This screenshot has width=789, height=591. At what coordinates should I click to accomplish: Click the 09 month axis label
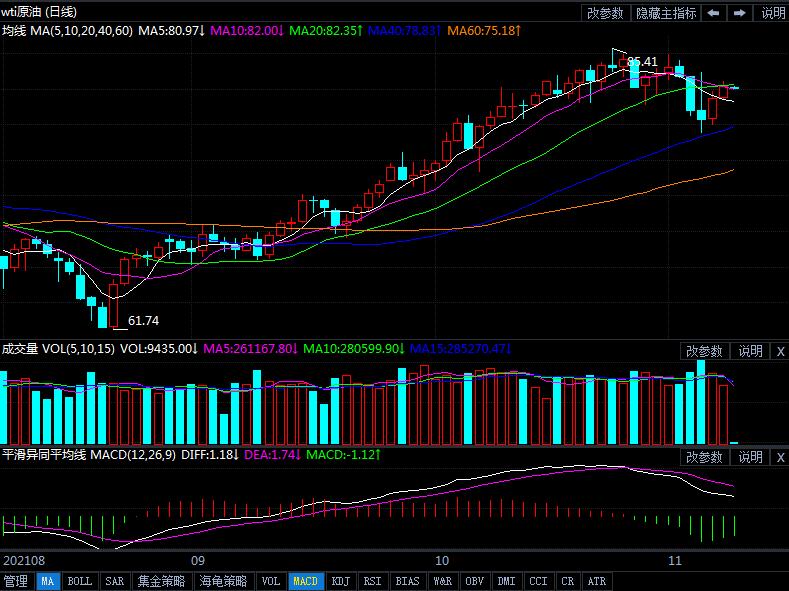[x=198, y=560]
